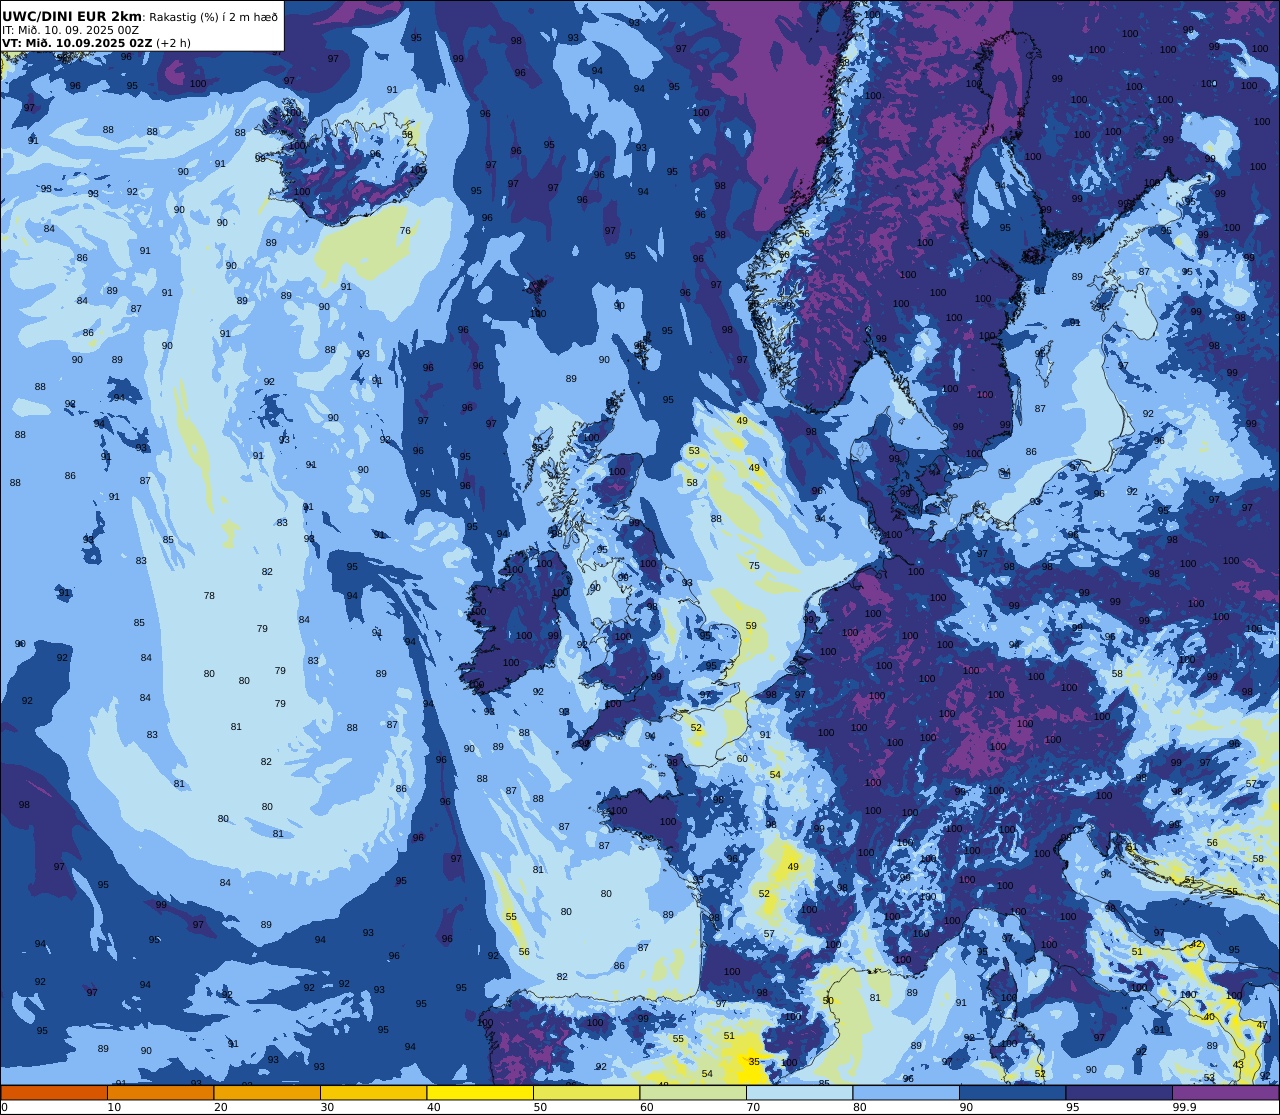Image resolution: width=1280 pixels, height=1115 pixels.
Task: Click the 0–10 darkest orange legend swatch
Action: click(54, 1092)
